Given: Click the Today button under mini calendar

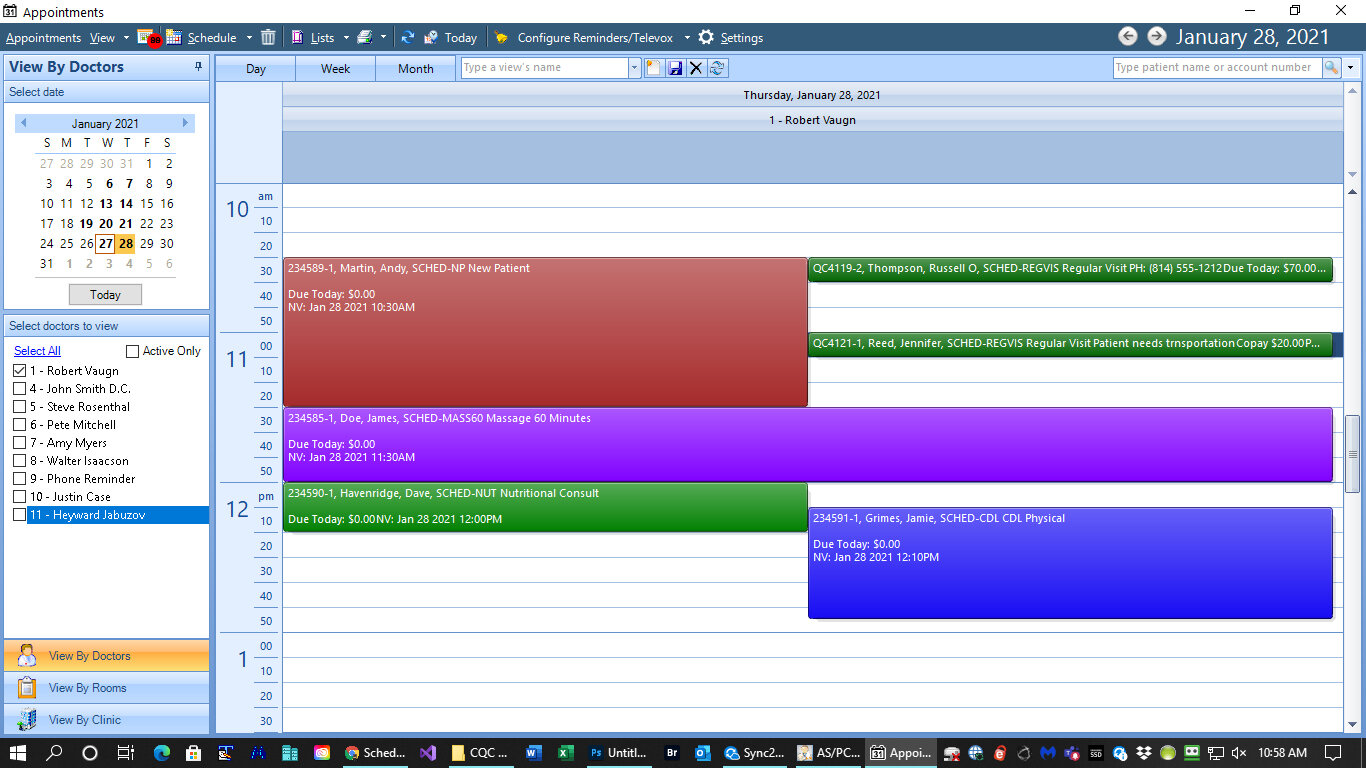Looking at the screenshot, I should (x=105, y=295).
